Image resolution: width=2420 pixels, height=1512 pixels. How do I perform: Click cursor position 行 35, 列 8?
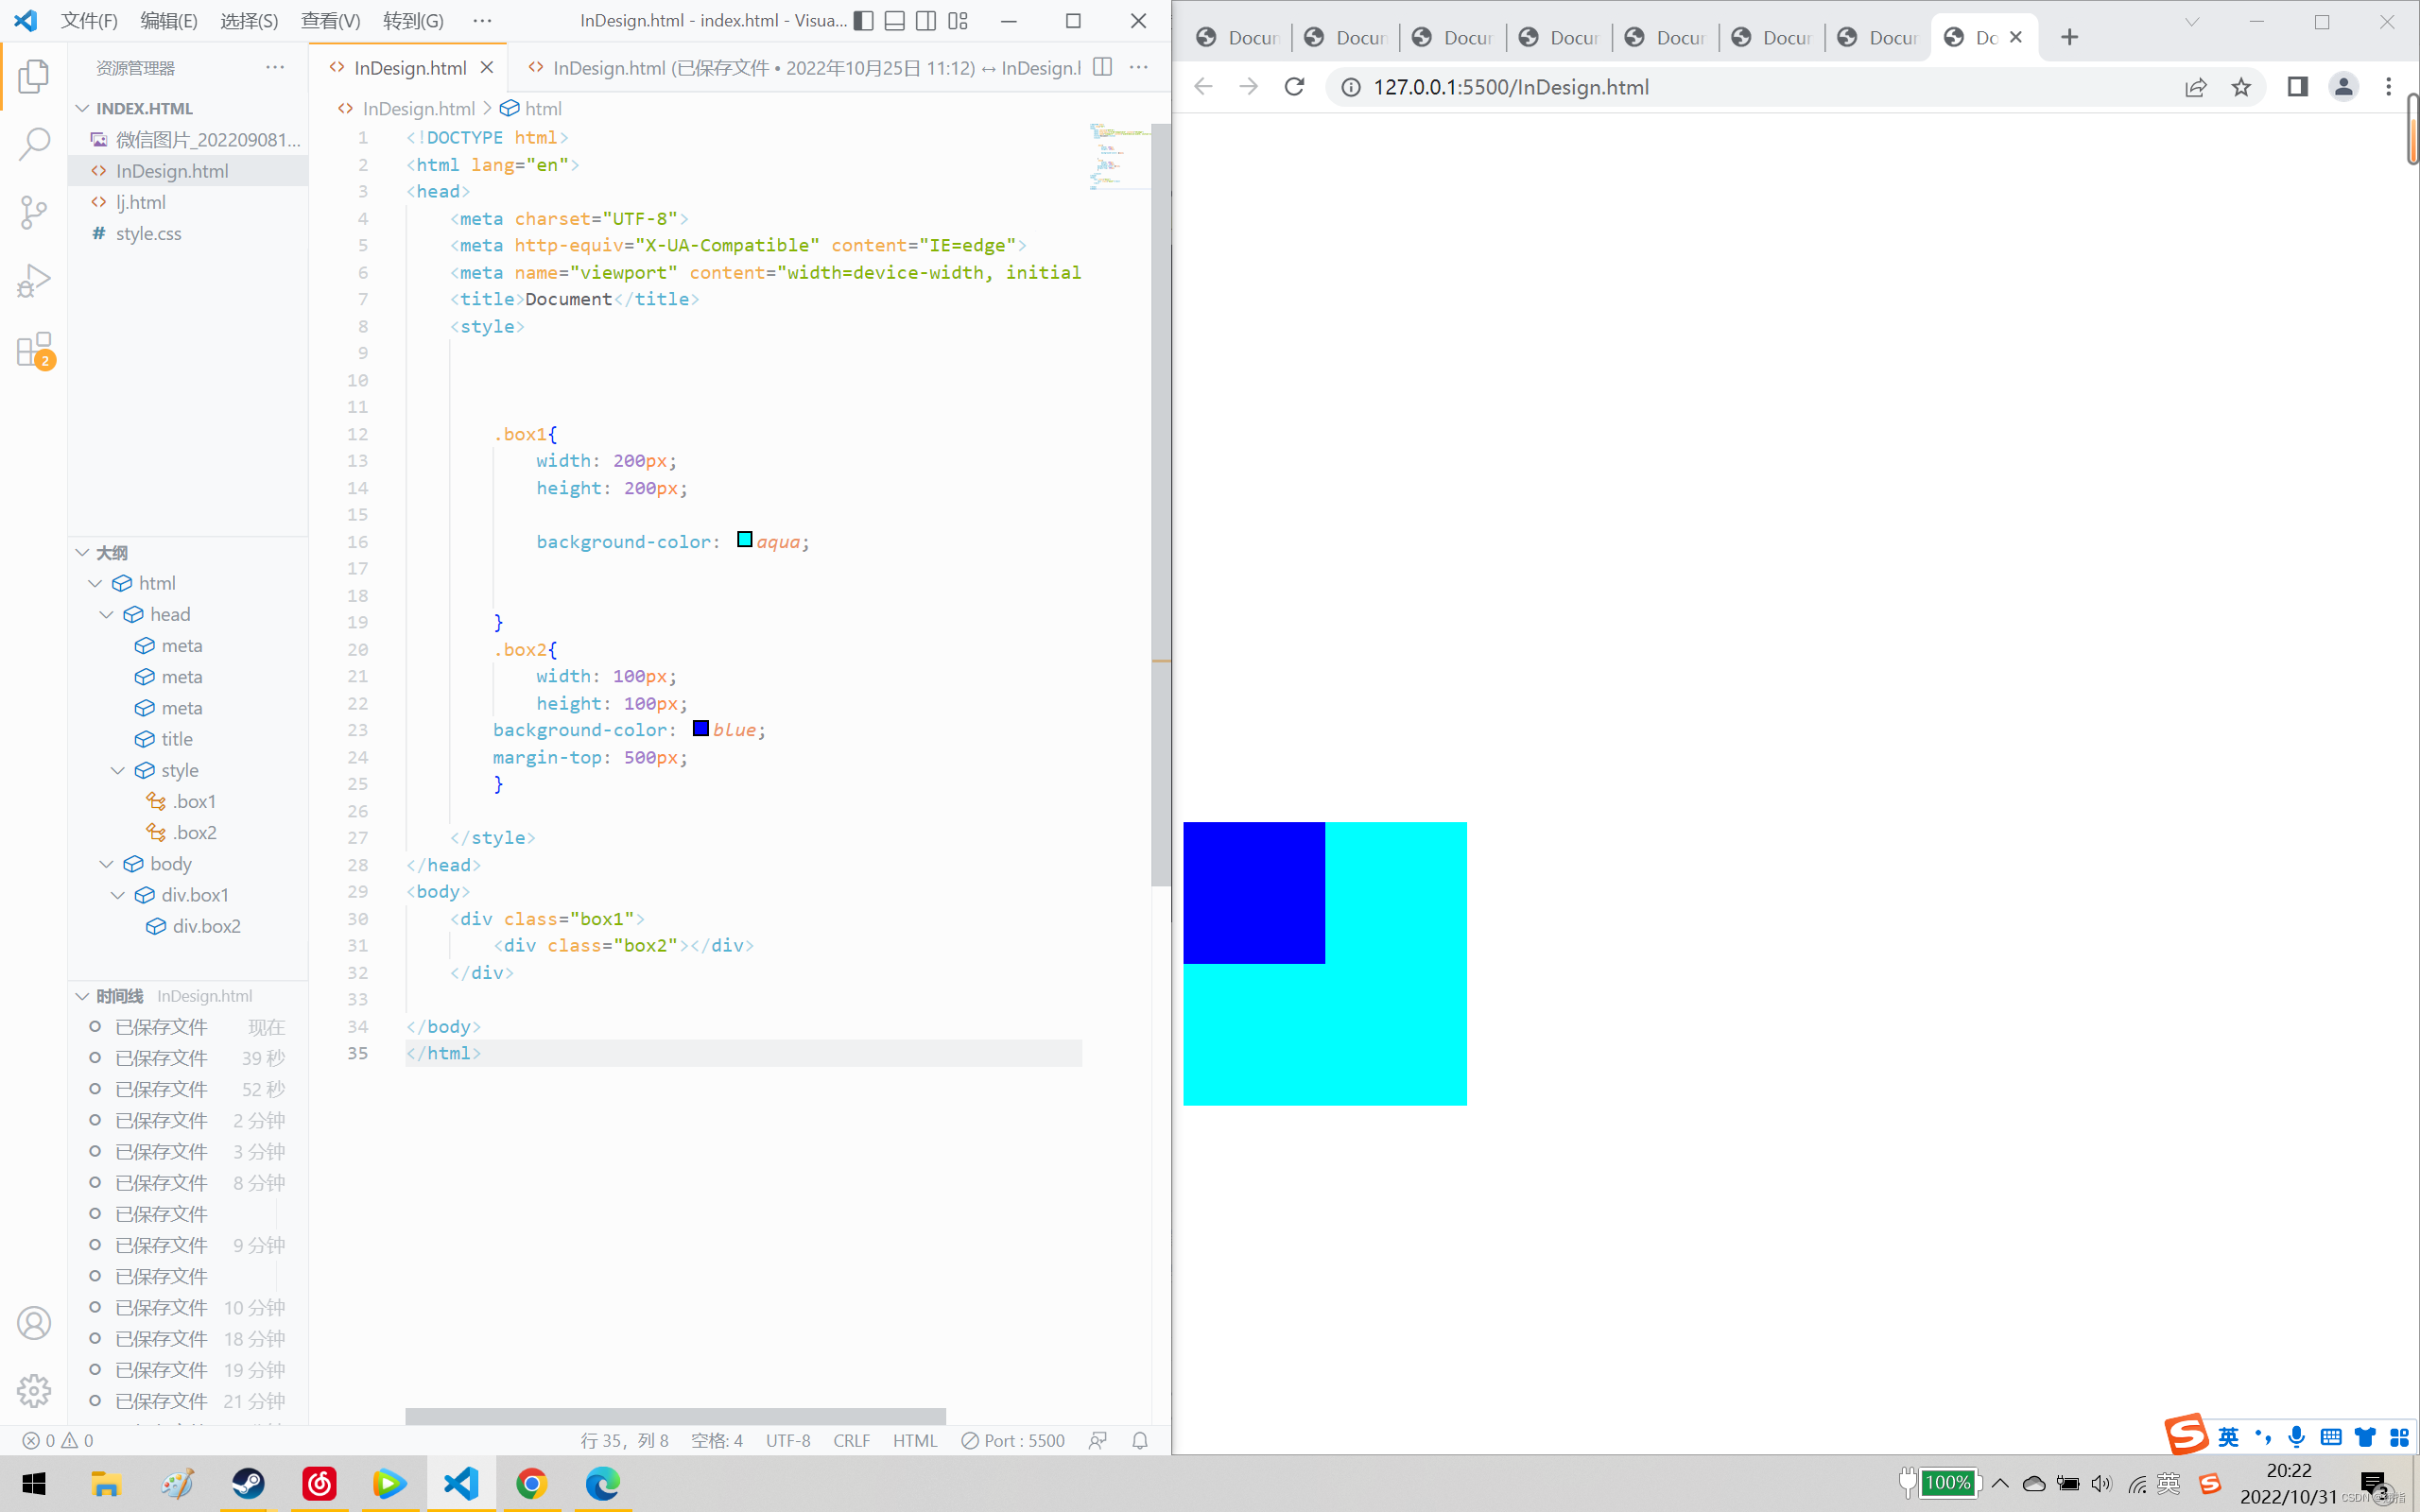click(x=624, y=1440)
